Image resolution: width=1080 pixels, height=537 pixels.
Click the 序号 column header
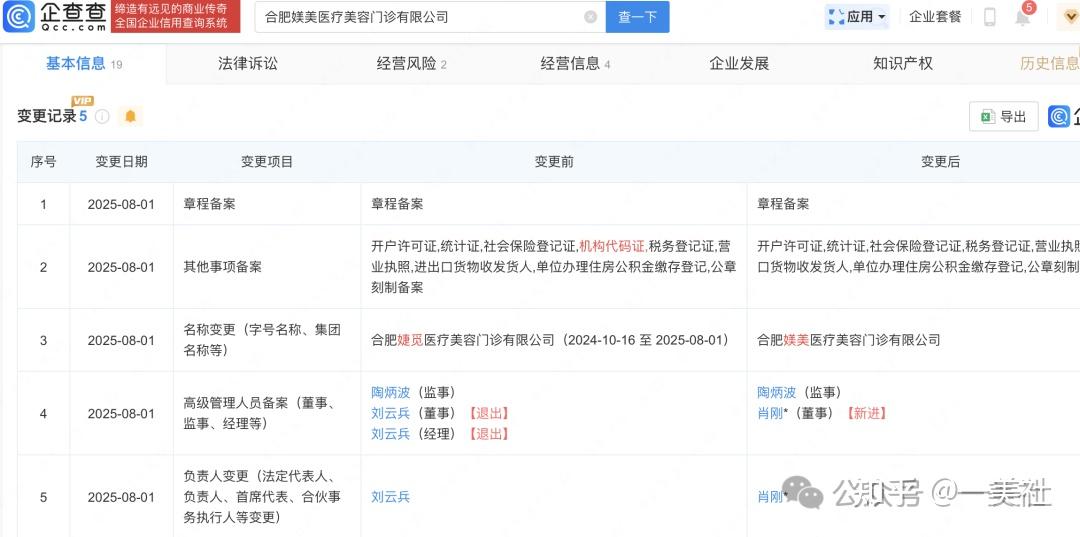(x=43, y=162)
